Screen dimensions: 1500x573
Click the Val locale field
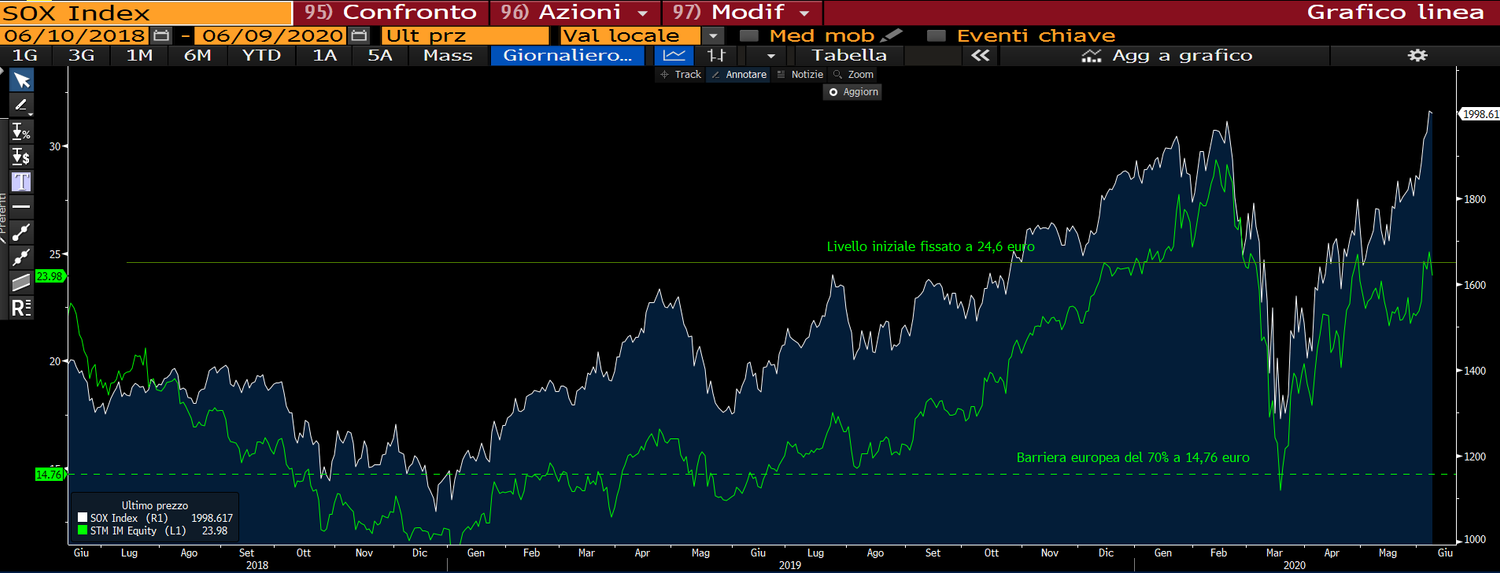tap(632, 35)
